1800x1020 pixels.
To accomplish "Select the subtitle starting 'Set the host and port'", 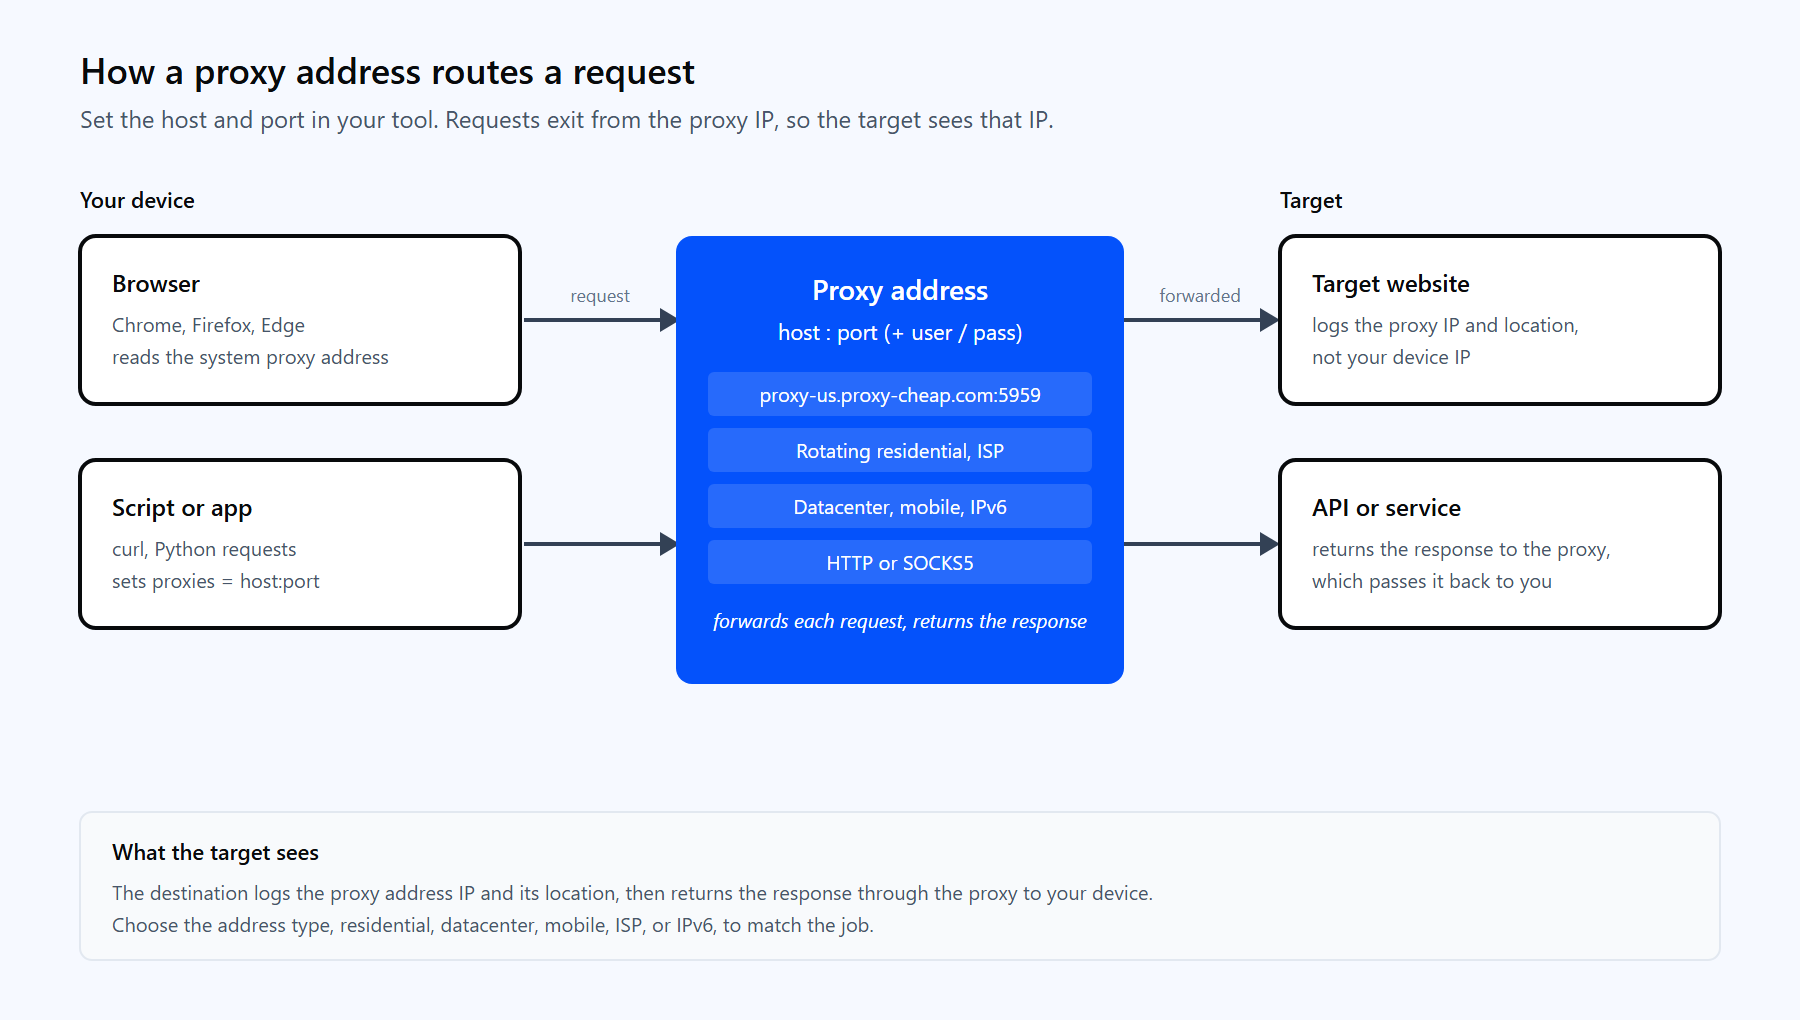I will point(567,120).
